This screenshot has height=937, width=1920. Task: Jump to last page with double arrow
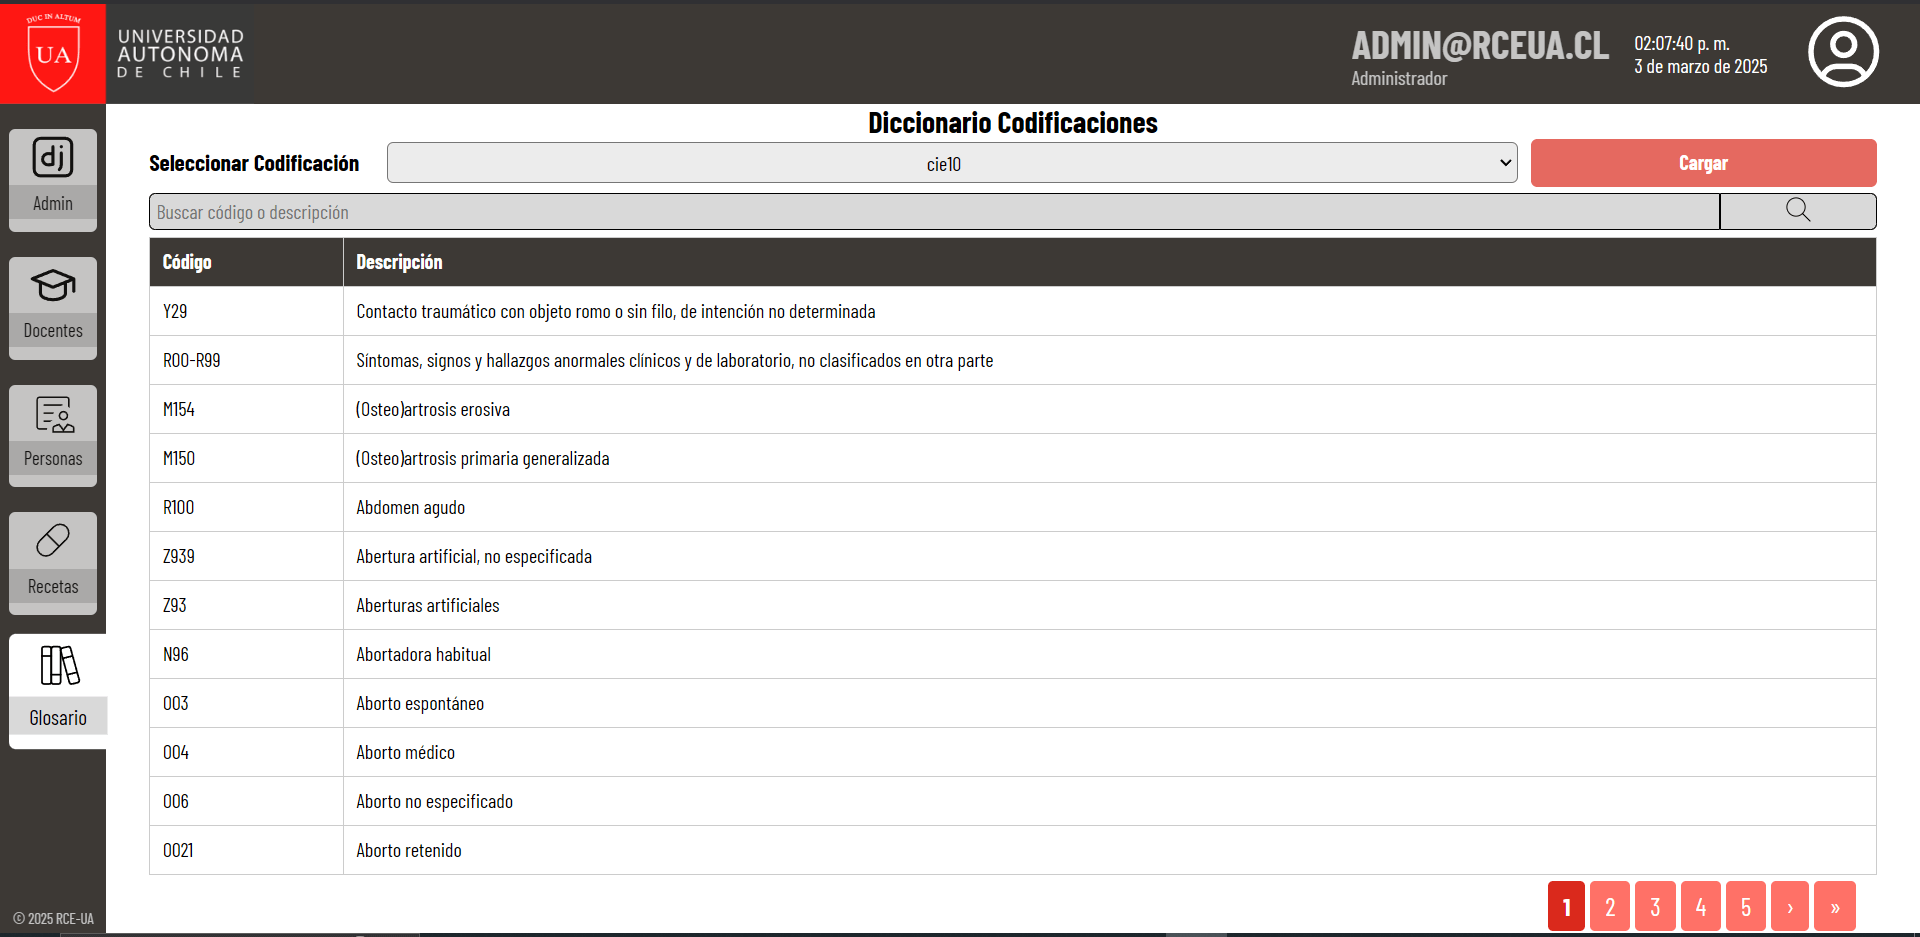pos(1835,906)
